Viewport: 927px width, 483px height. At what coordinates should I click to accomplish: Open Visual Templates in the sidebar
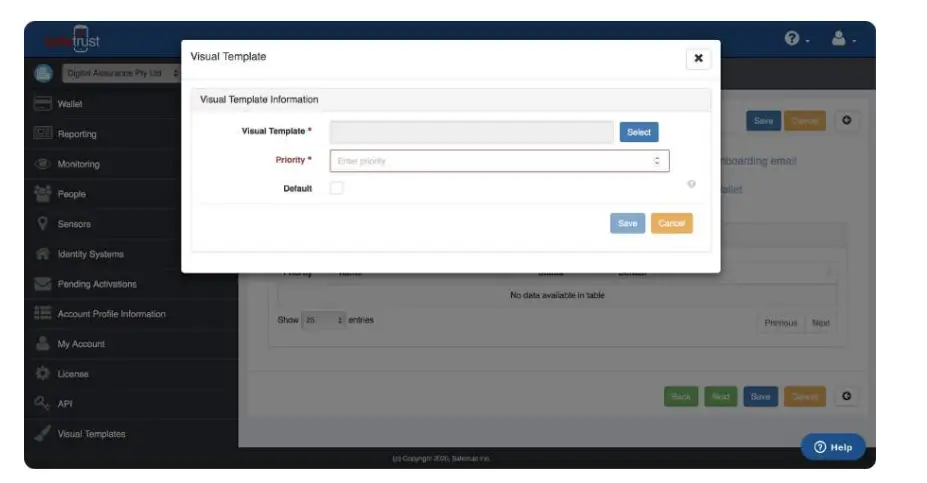[x=92, y=434]
